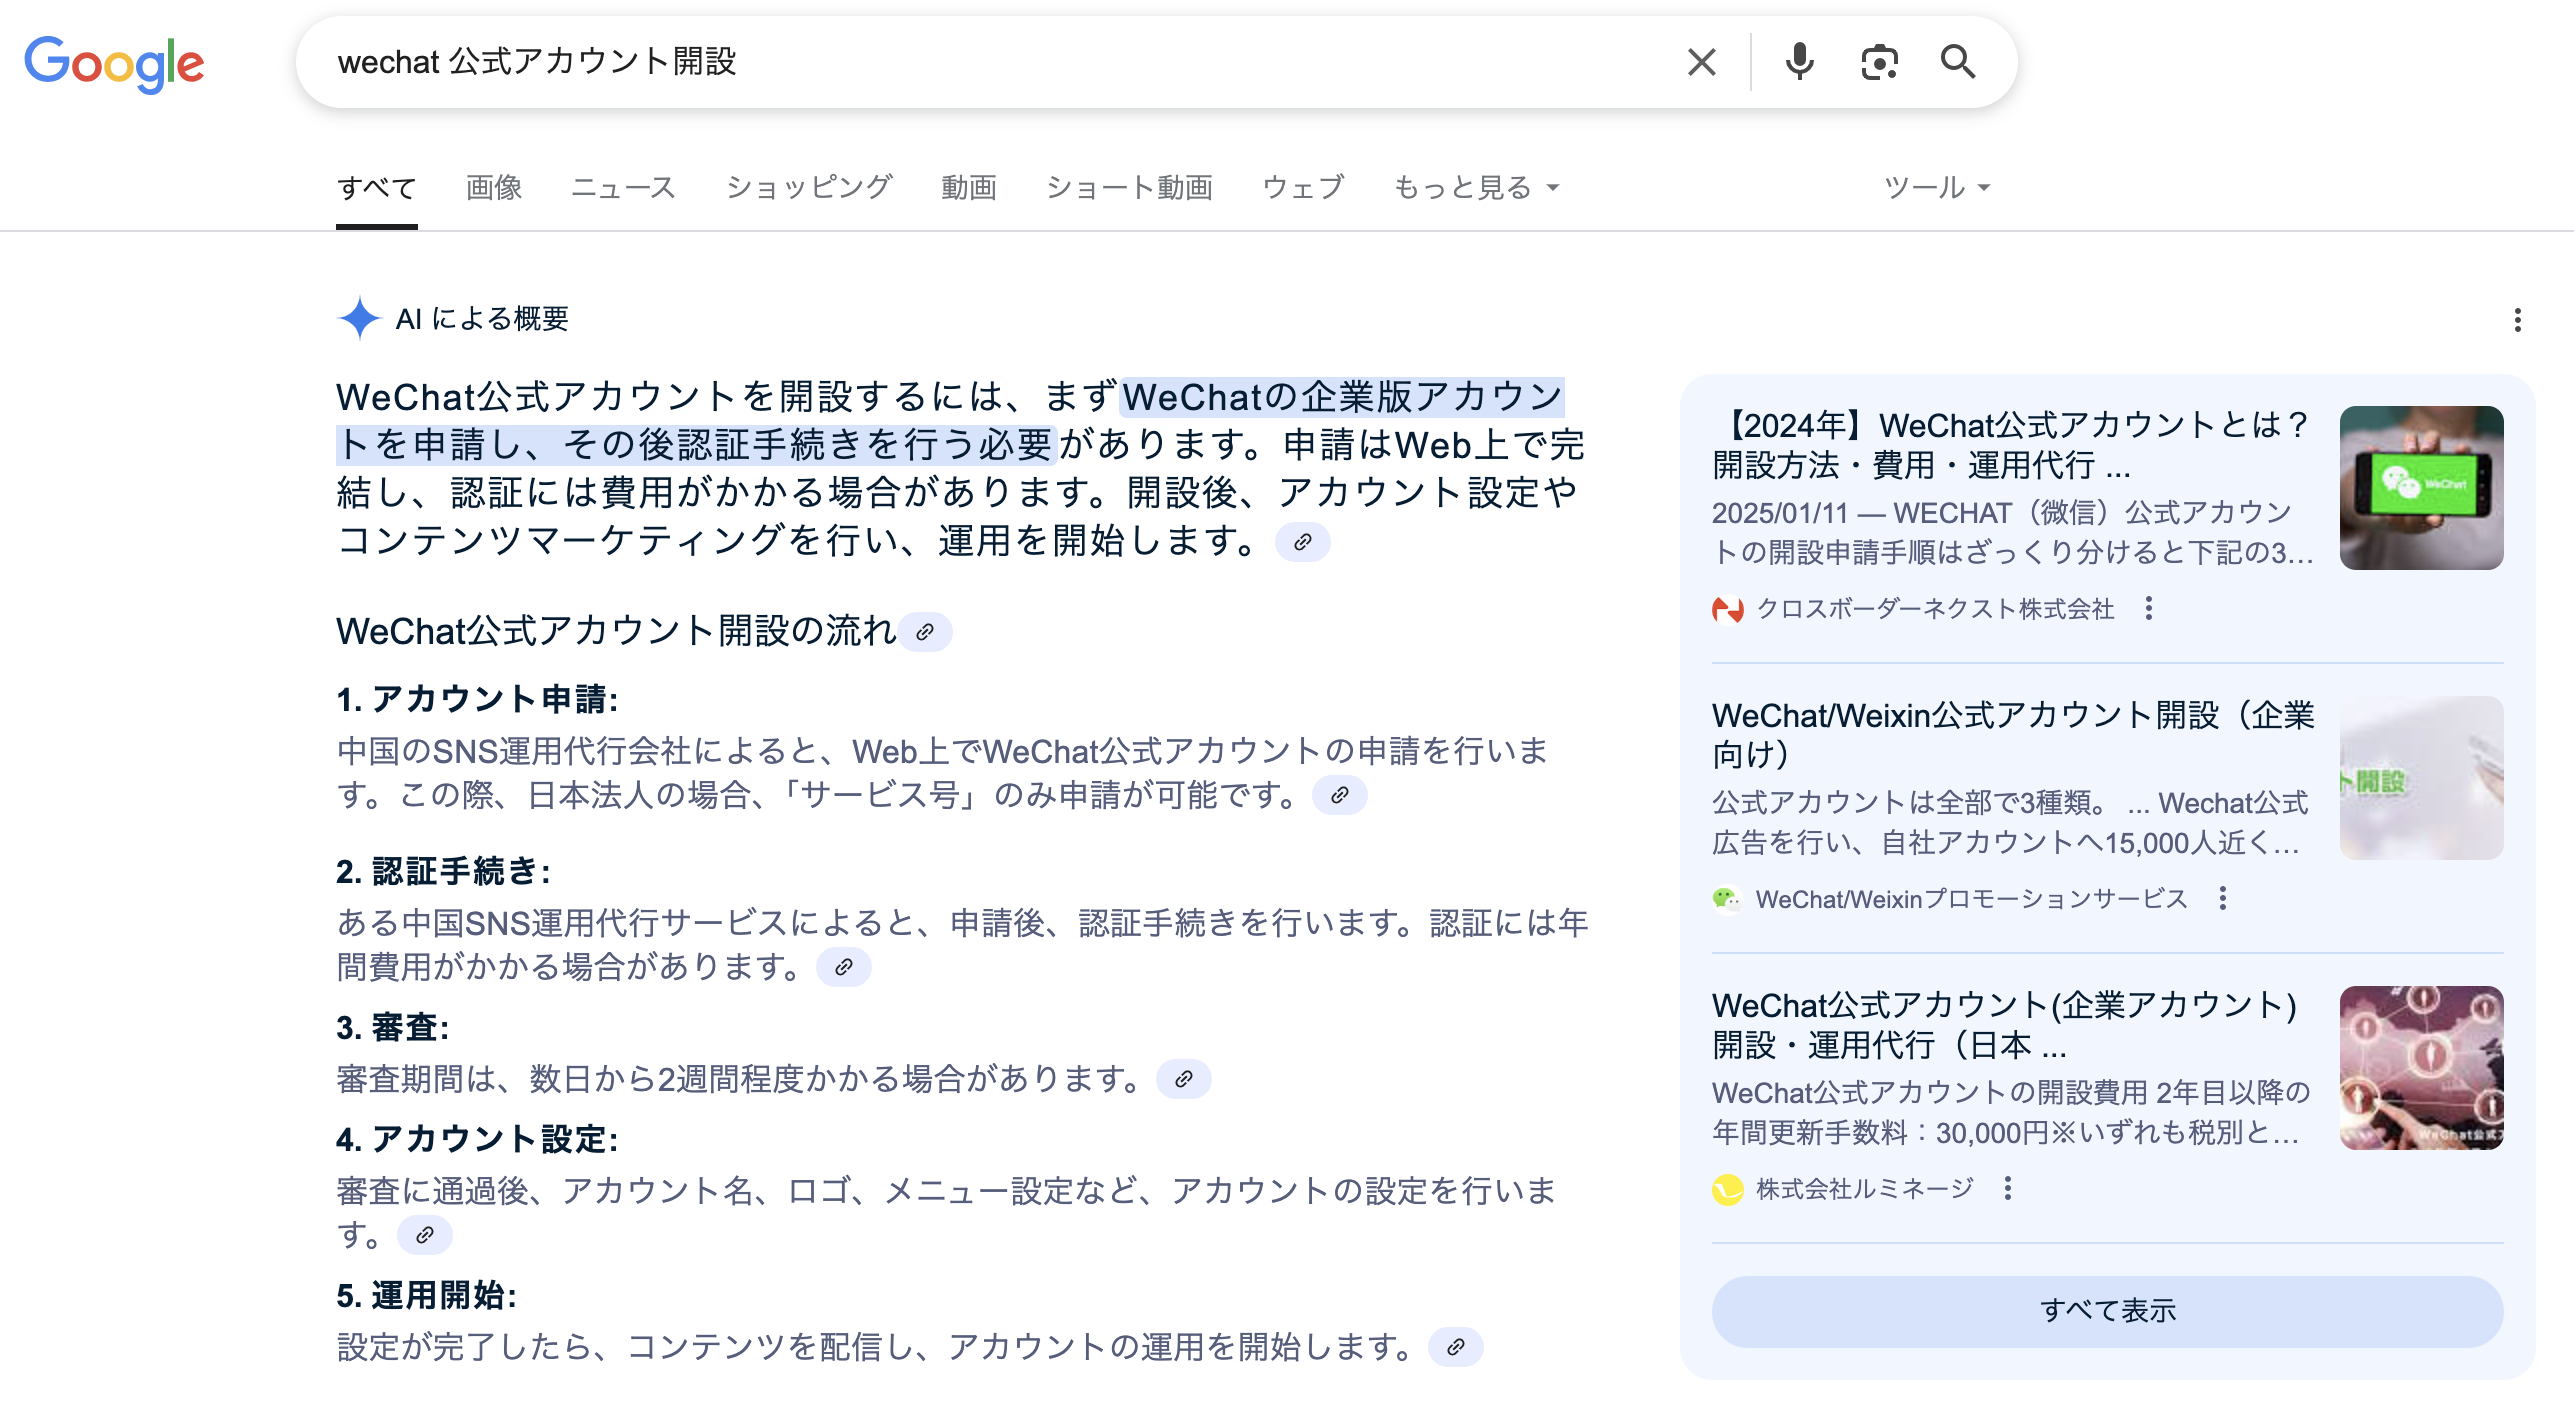Click 株式会社ルミネージ yellow favicon

[1727, 1189]
